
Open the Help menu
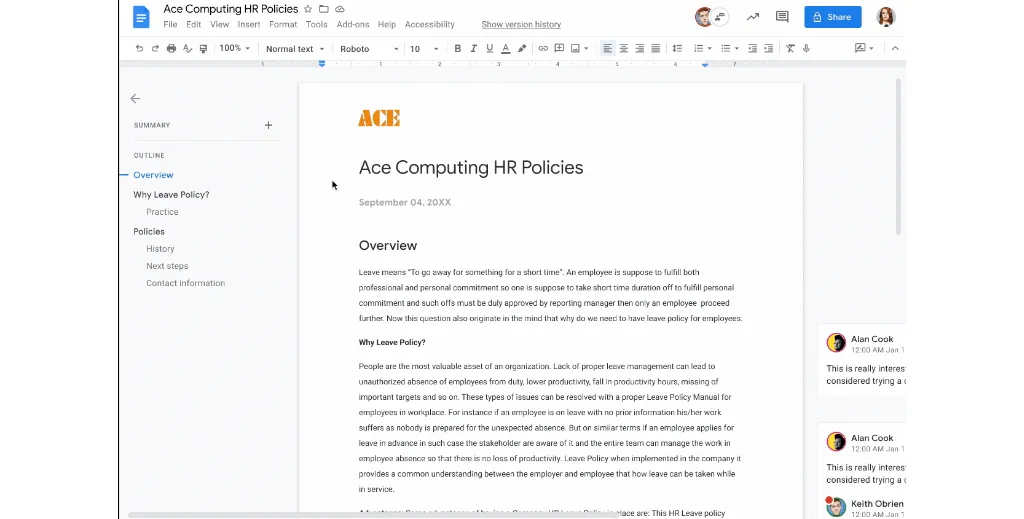[x=387, y=24]
